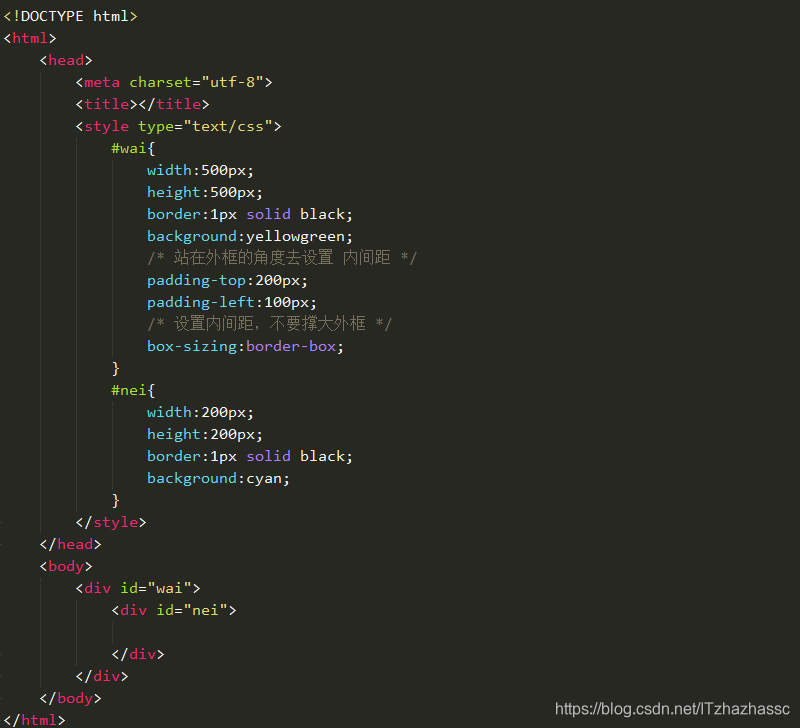Screen dimensions: 800x728
Task: Click the empty <title></title> line
Action: 142,104
